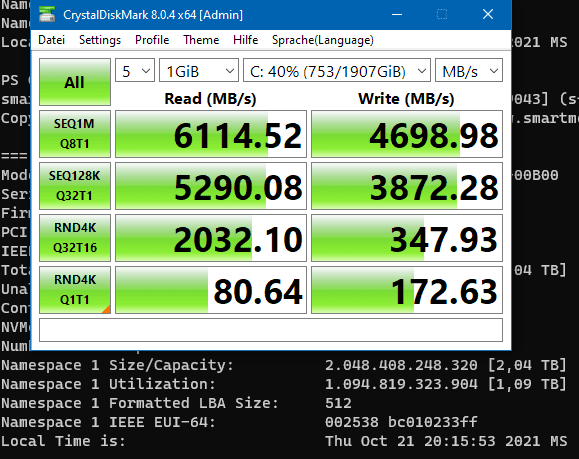Close the CrystalDiskMark window
The image size is (579, 459).
(x=488, y=14)
